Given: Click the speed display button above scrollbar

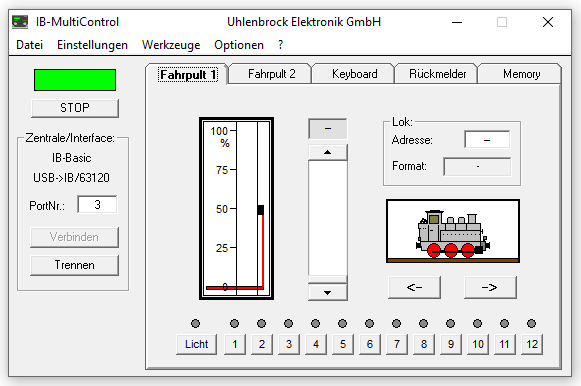Looking at the screenshot, I should 328,129.
